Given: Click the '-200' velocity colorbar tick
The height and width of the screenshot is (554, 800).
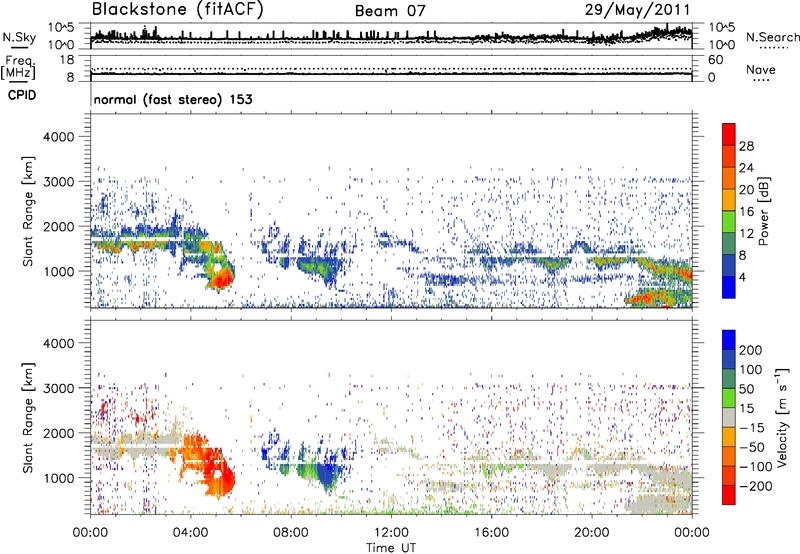Looking at the screenshot, I should 755,486.
